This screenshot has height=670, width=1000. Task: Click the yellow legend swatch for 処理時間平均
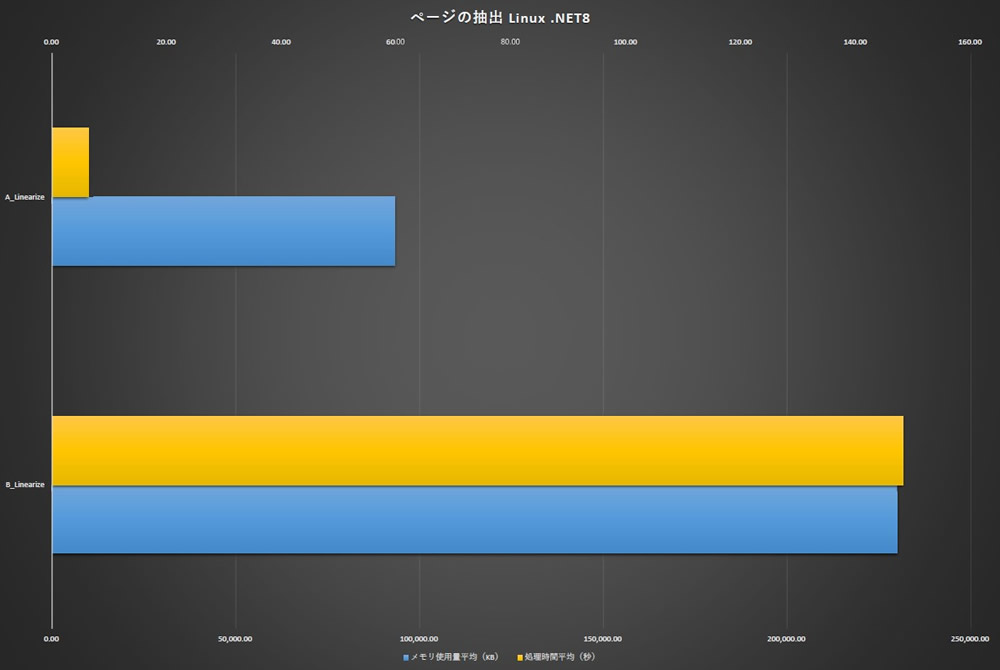(520, 658)
